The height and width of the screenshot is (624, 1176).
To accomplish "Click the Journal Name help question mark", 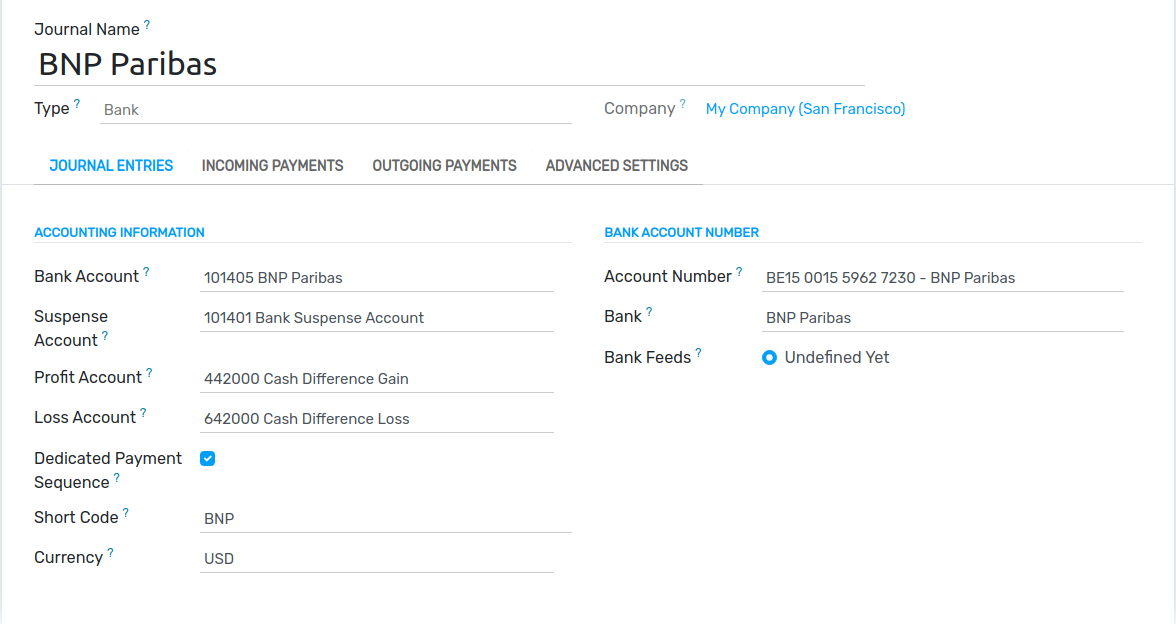I will pos(147,25).
